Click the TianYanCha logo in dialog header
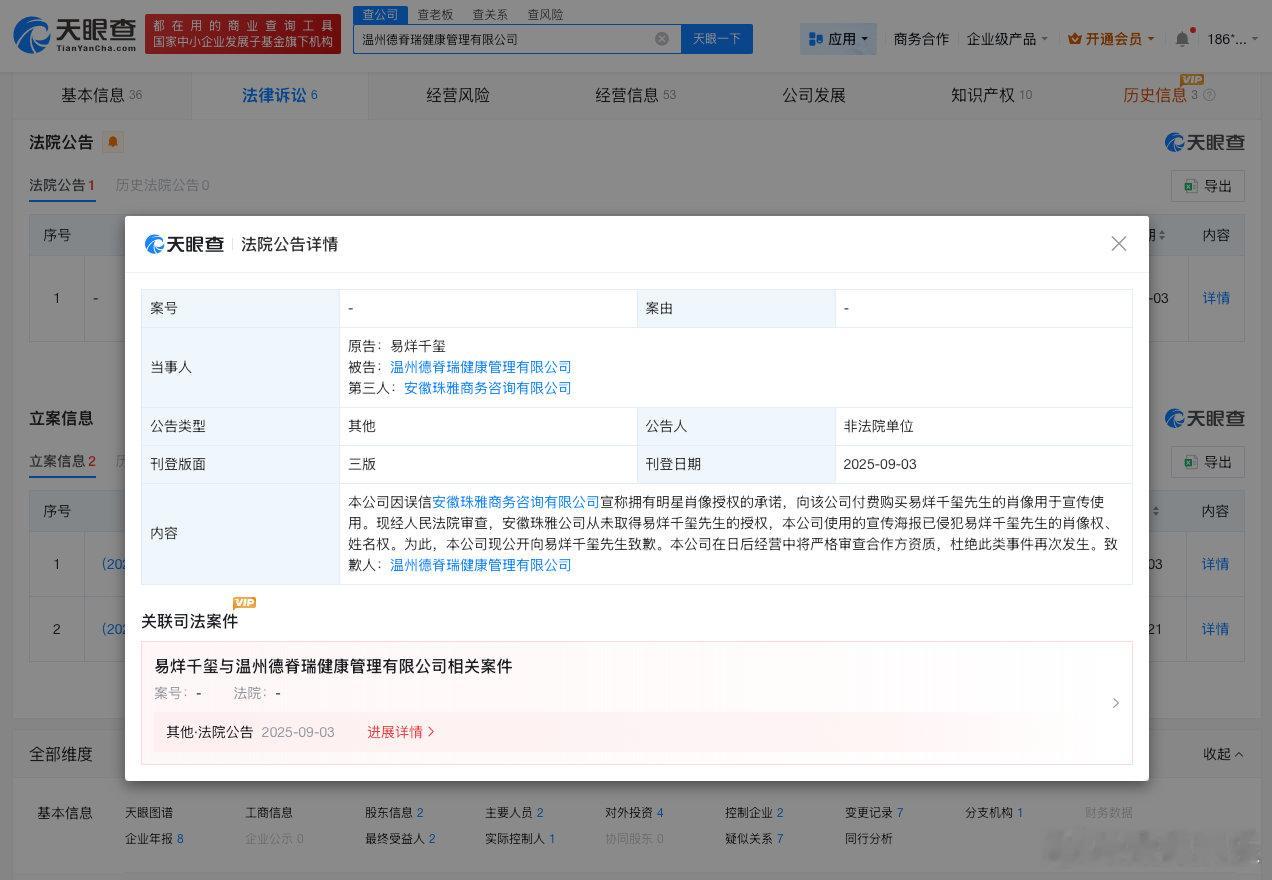This screenshot has height=880, width=1272. point(185,244)
